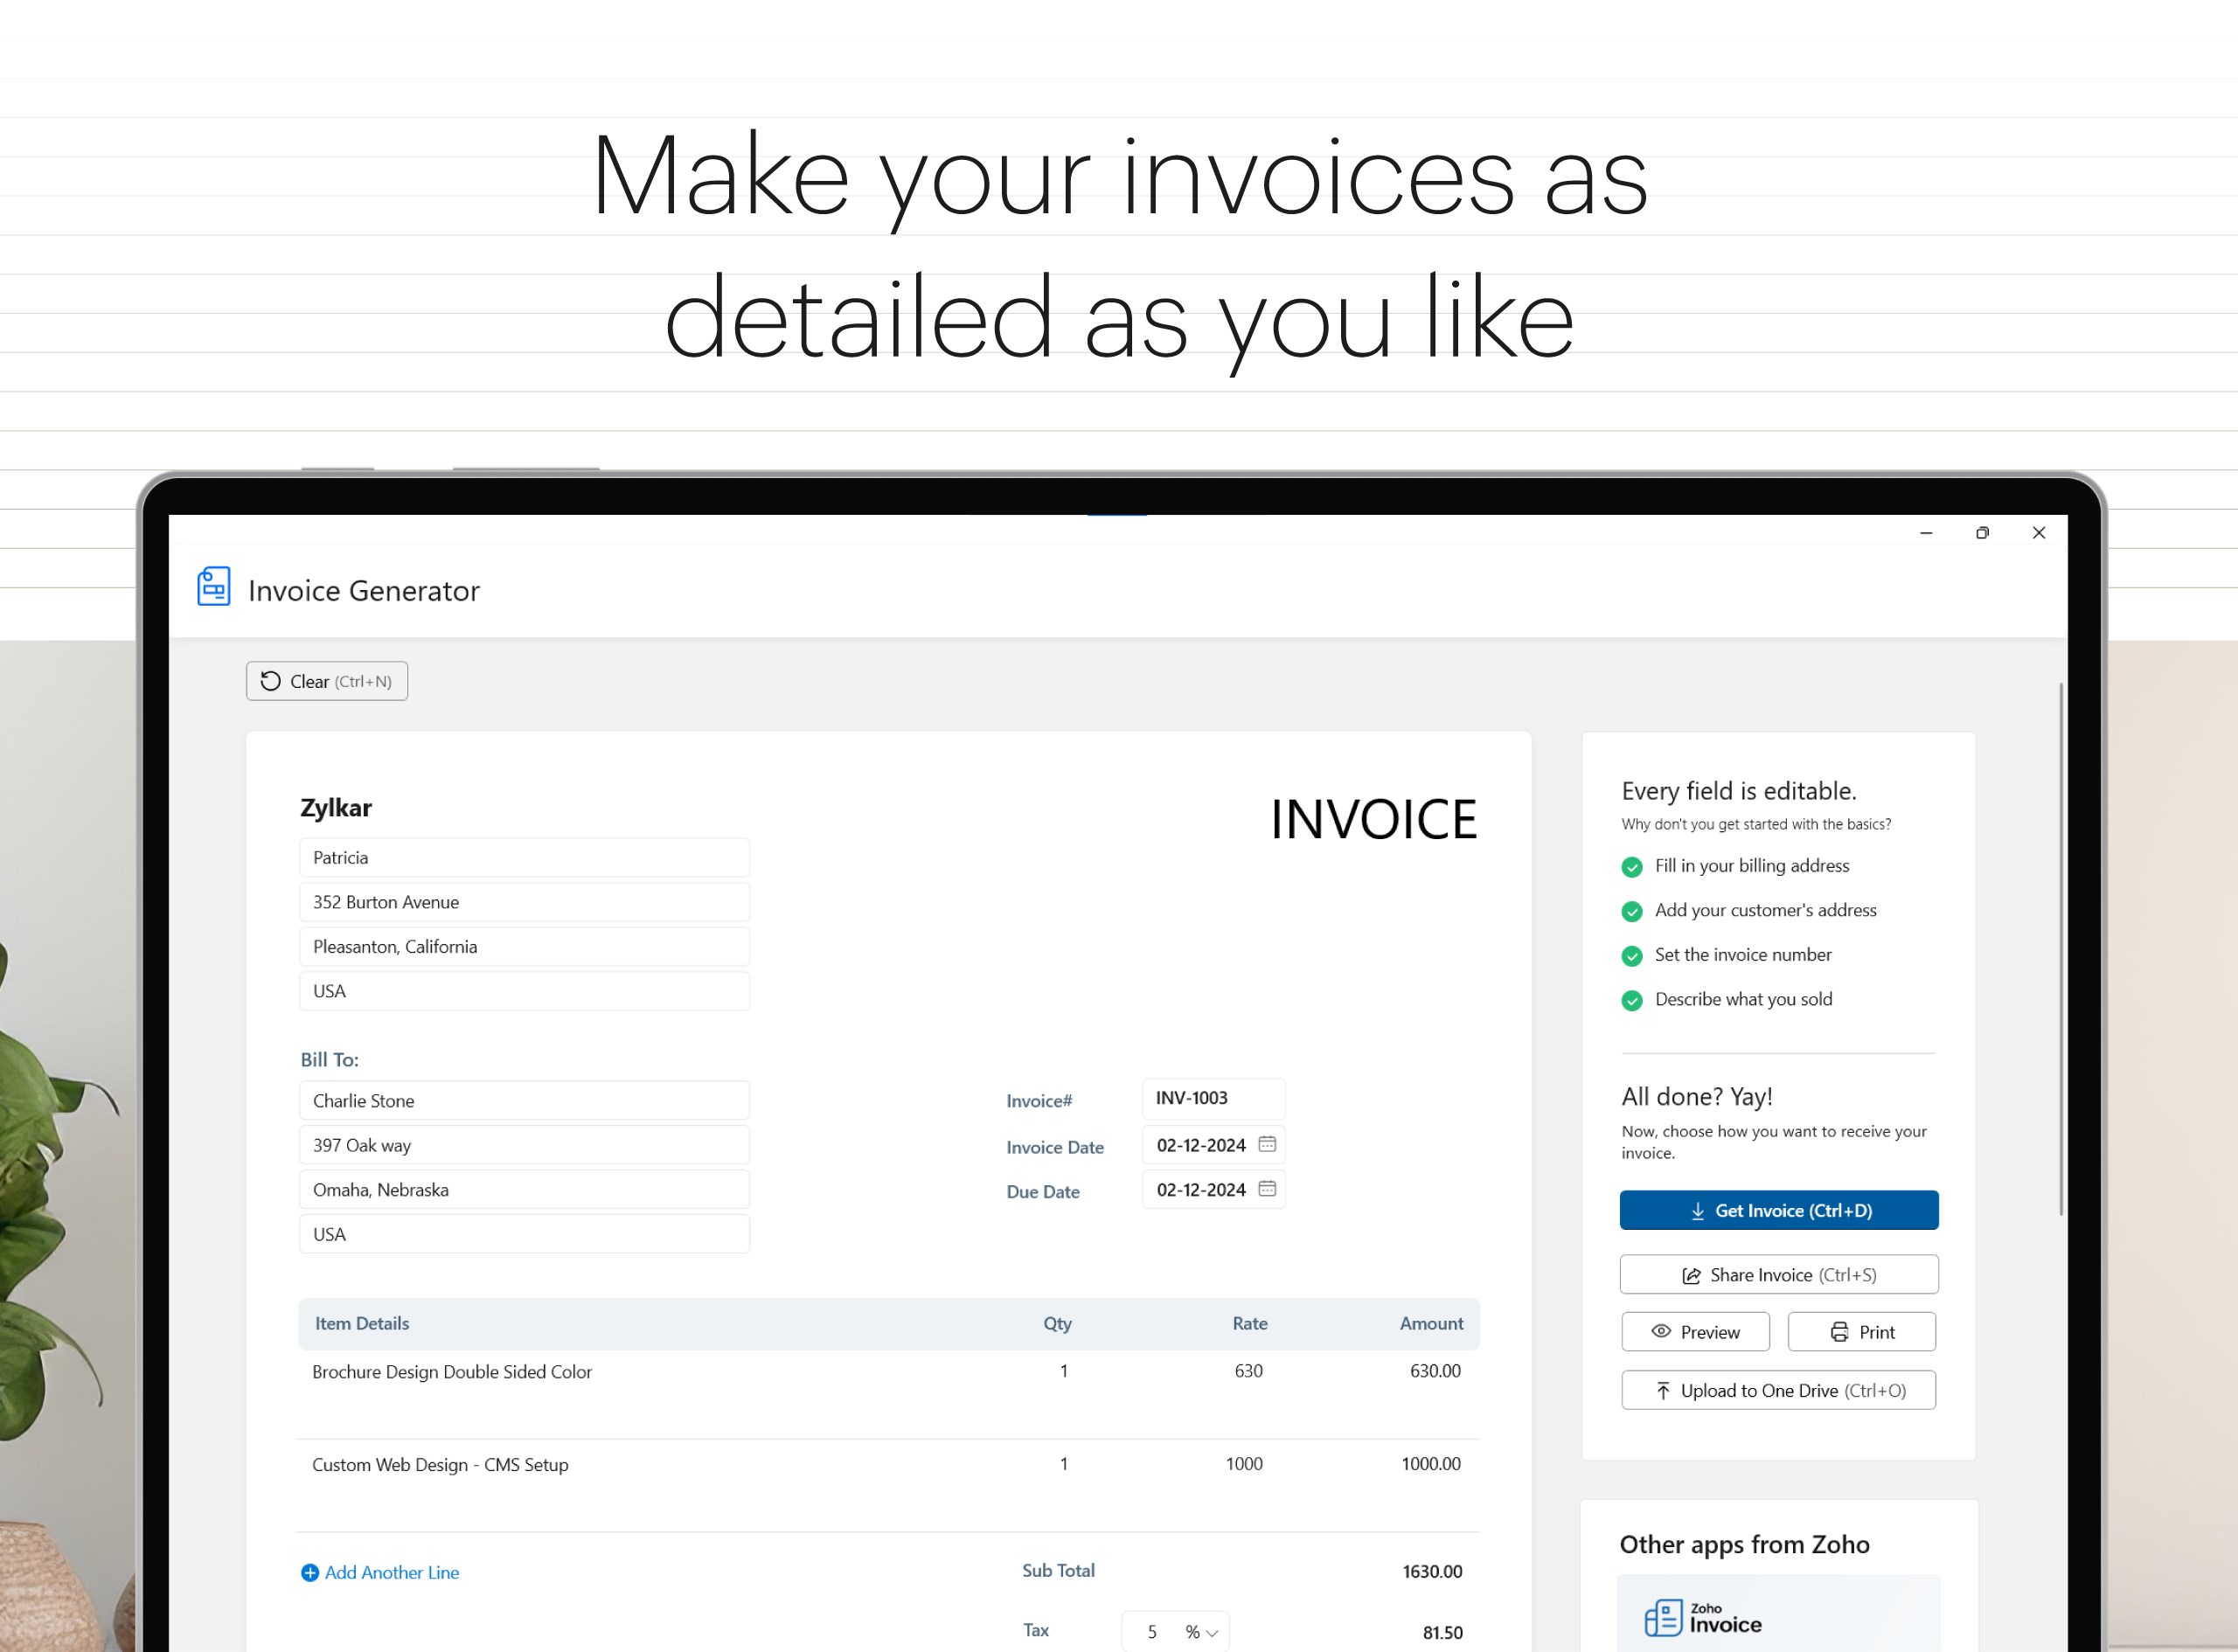Image resolution: width=2238 pixels, height=1652 pixels.
Task: Click the download icon on Get Invoice button
Action: click(x=1697, y=1210)
